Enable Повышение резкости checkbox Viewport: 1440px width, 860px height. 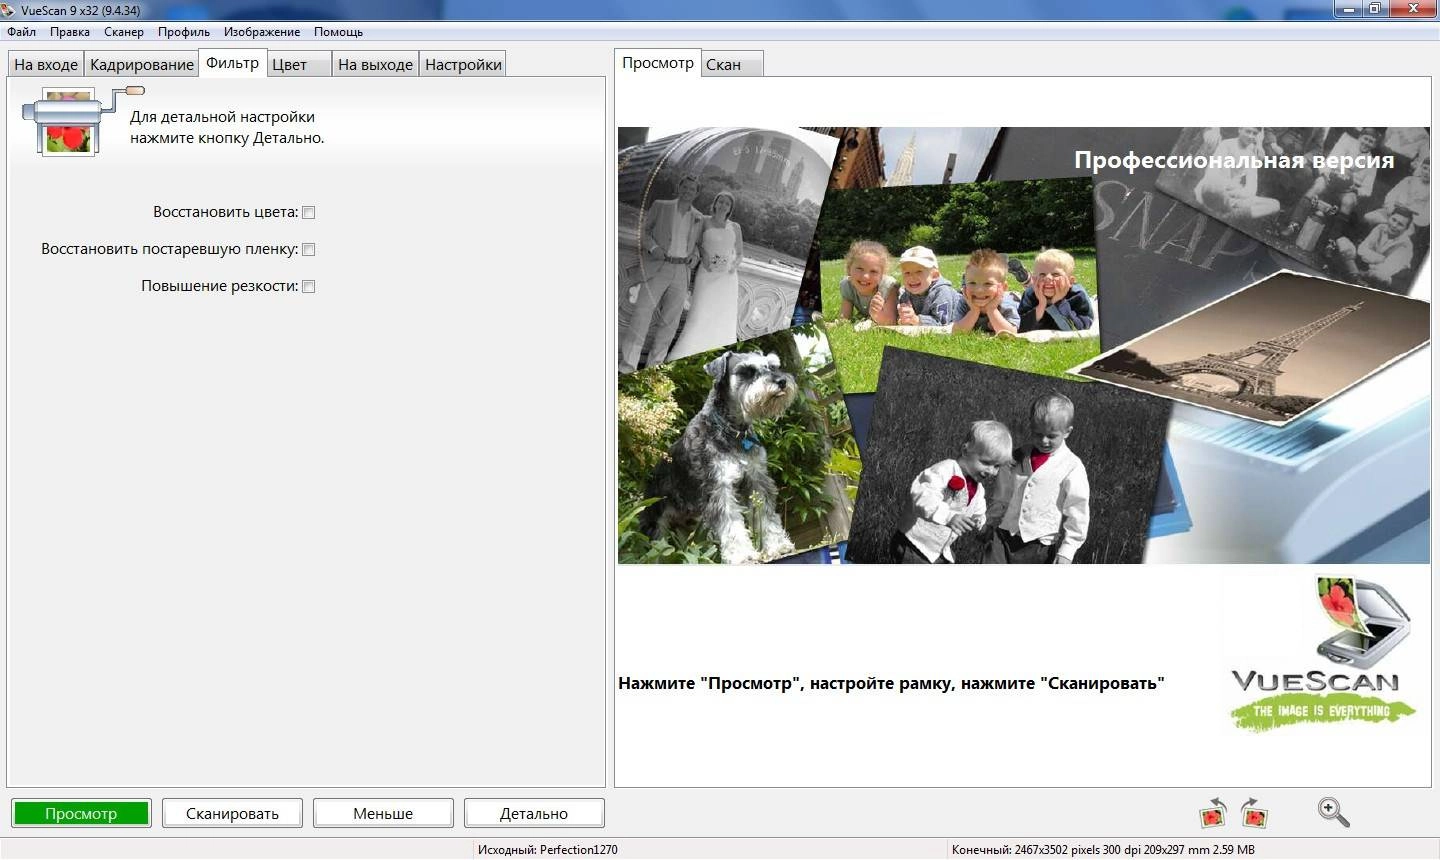click(x=309, y=286)
